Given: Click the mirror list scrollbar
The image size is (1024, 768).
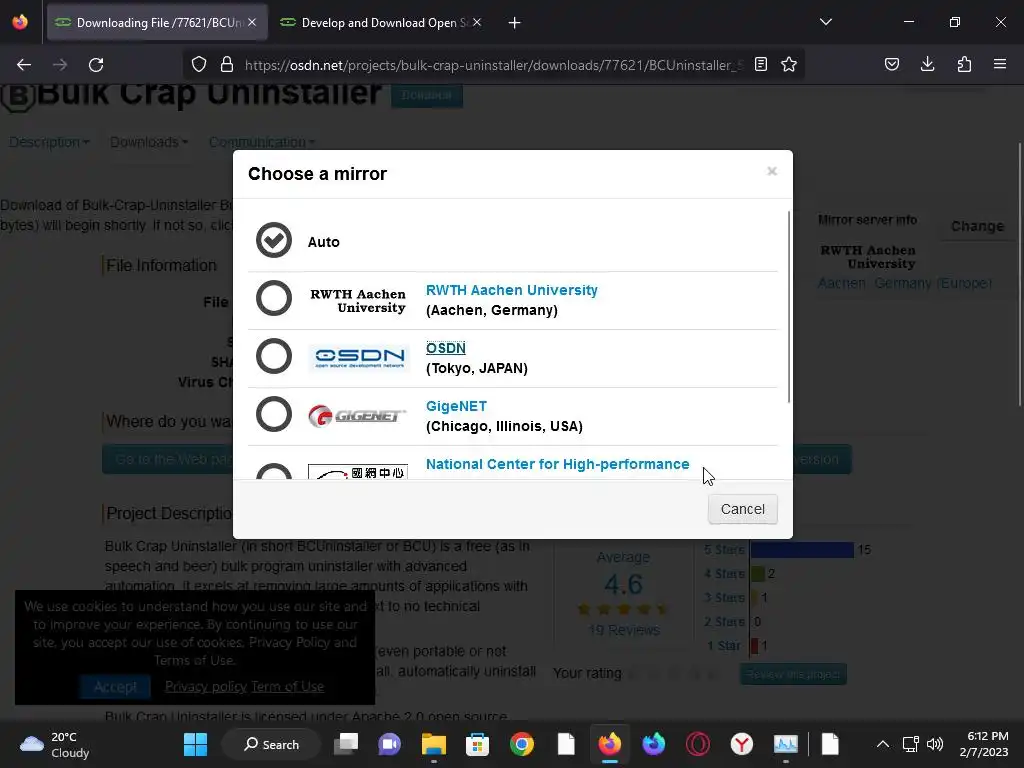Looking at the screenshot, I should coord(789,307).
